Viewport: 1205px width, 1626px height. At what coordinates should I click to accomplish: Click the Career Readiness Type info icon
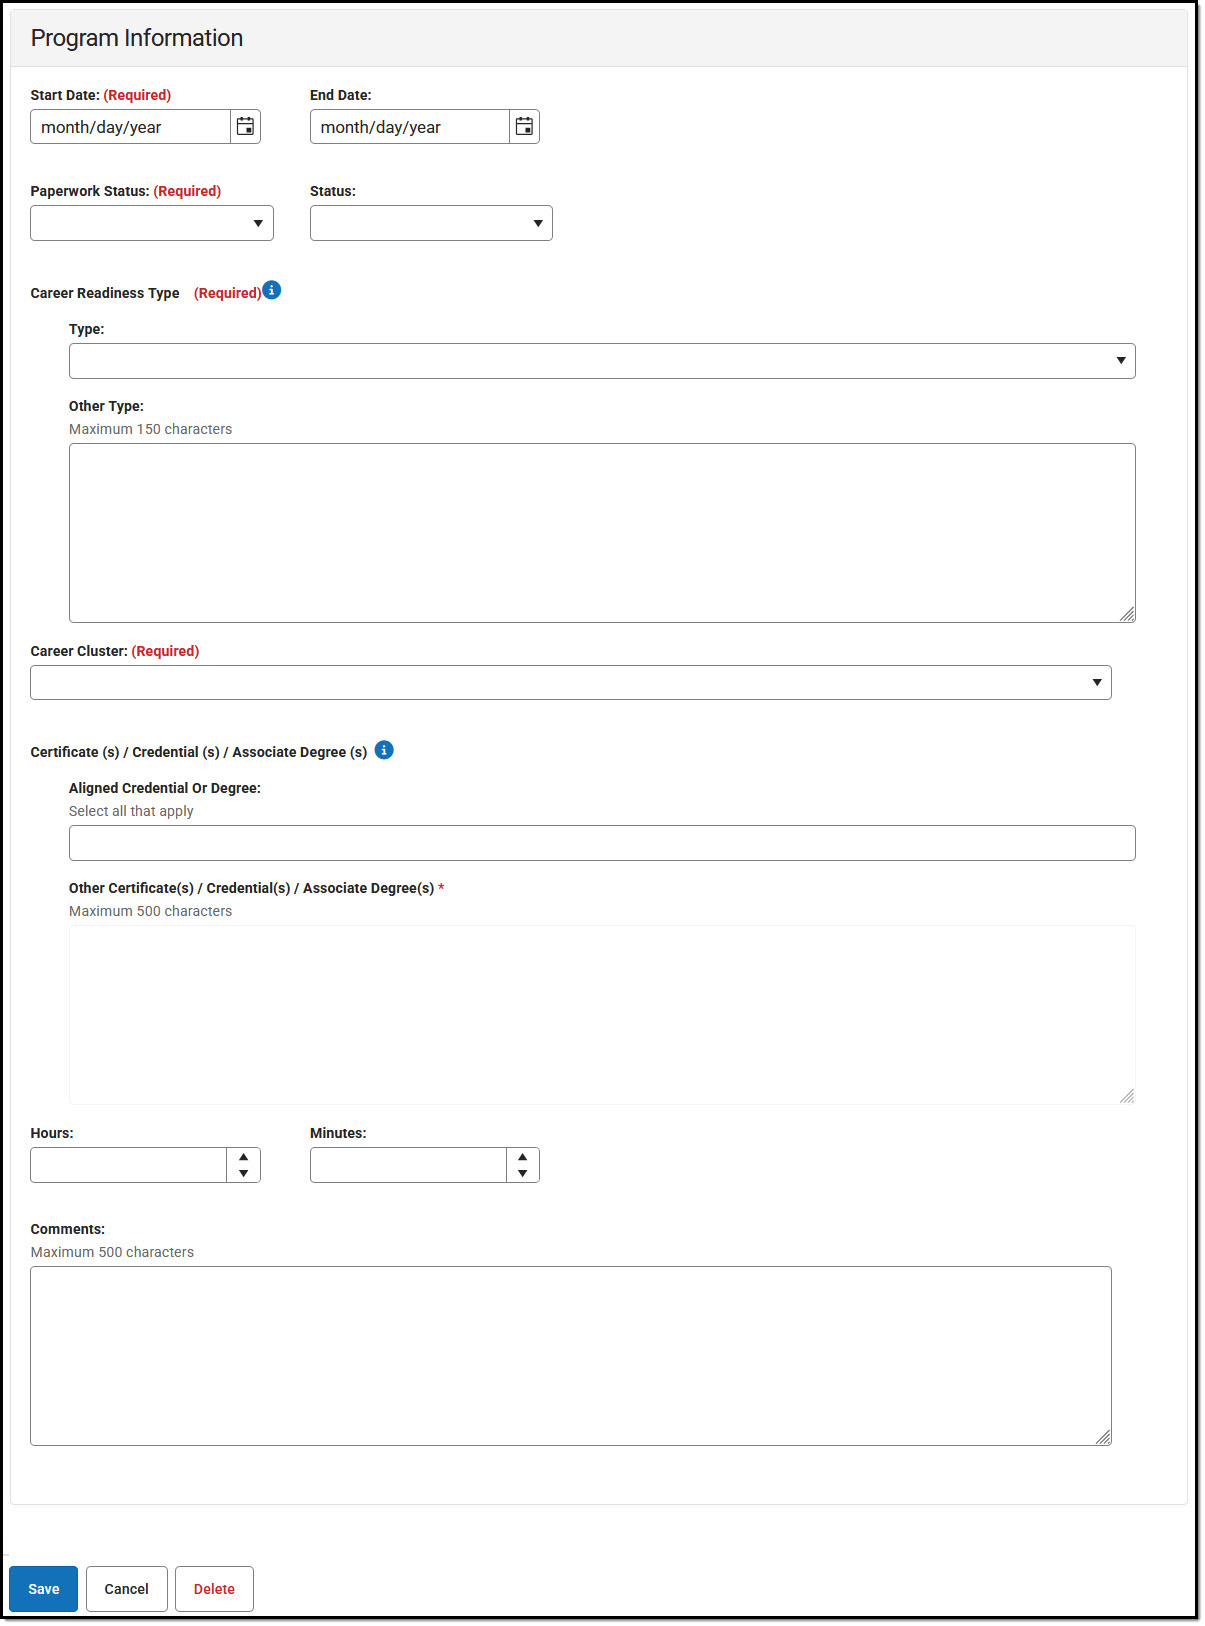pyautogui.click(x=272, y=290)
